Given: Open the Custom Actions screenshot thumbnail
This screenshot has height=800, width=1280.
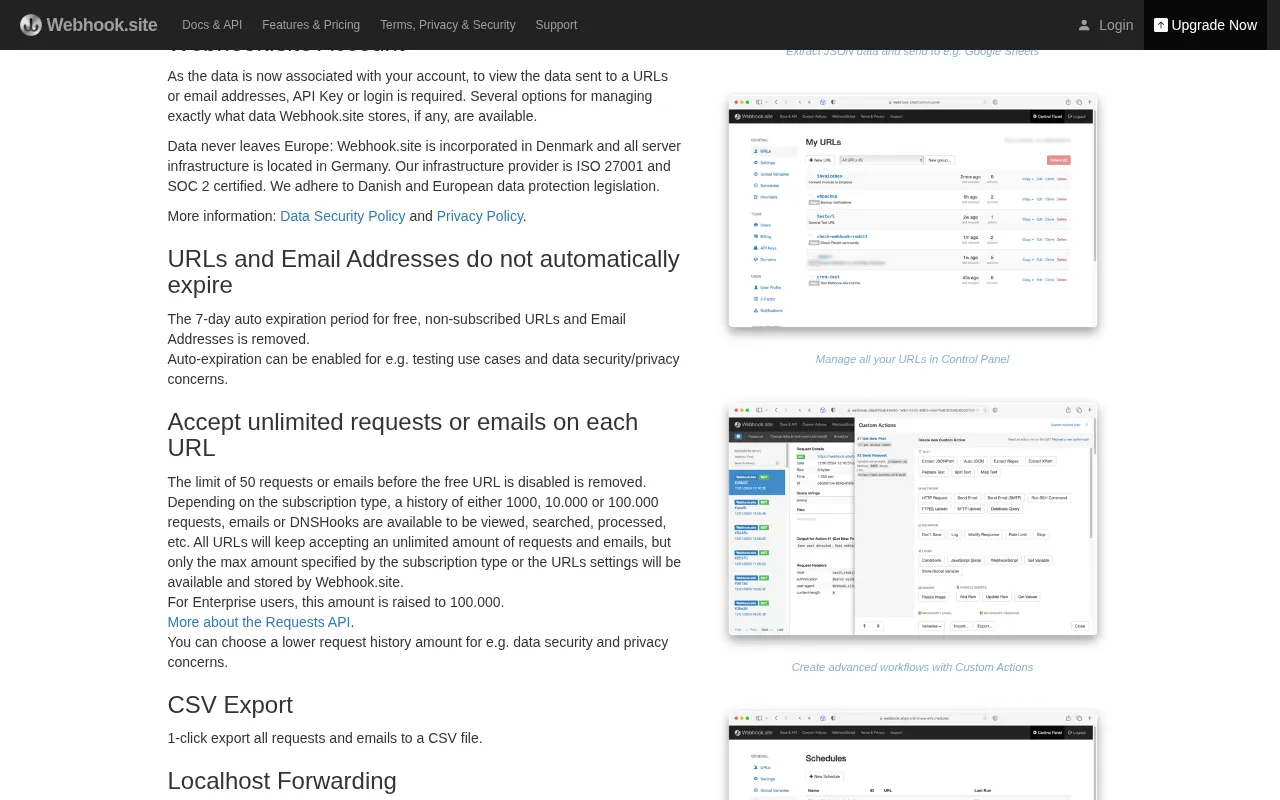Looking at the screenshot, I should point(912,519).
